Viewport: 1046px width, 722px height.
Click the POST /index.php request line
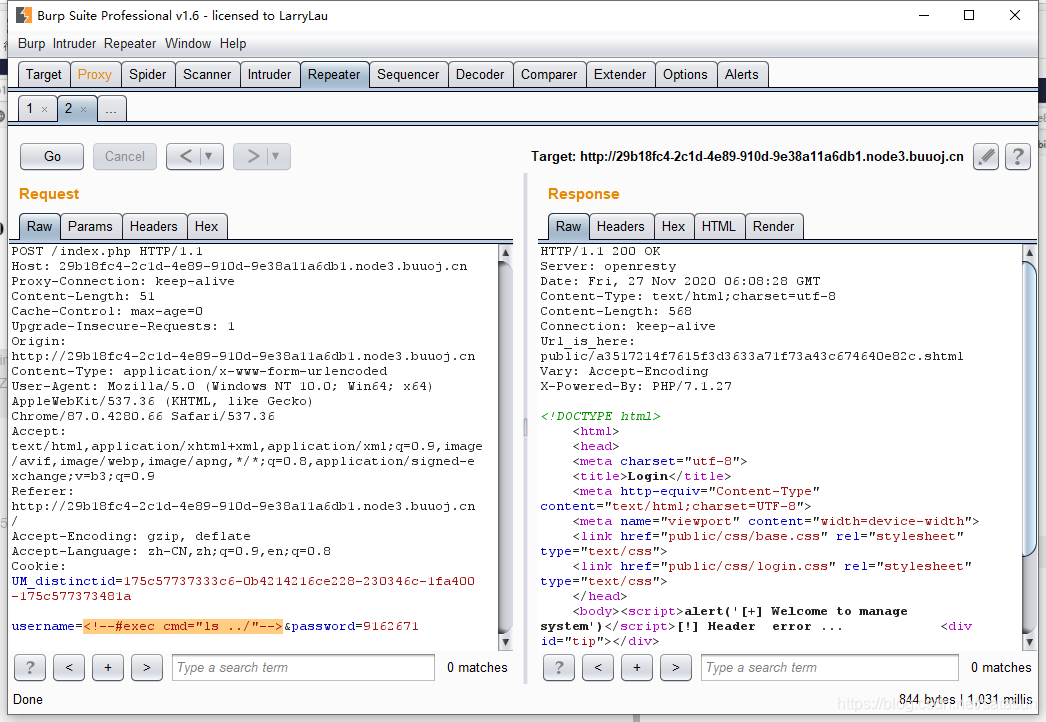pyautogui.click(x=107, y=252)
